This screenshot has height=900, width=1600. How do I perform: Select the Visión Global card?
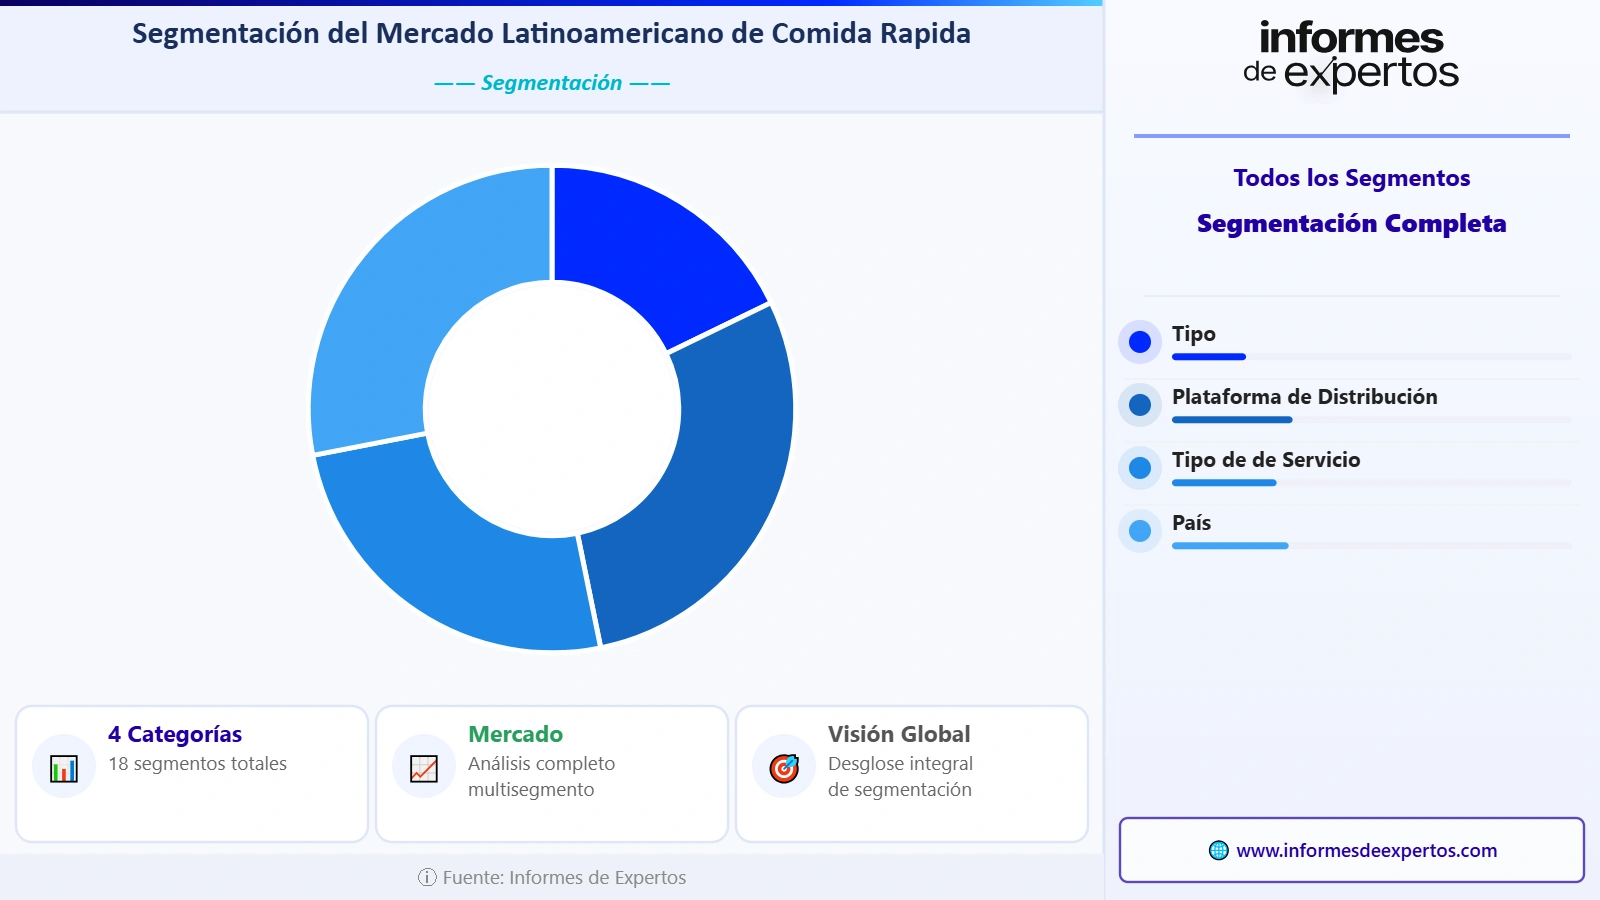coord(912,774)
